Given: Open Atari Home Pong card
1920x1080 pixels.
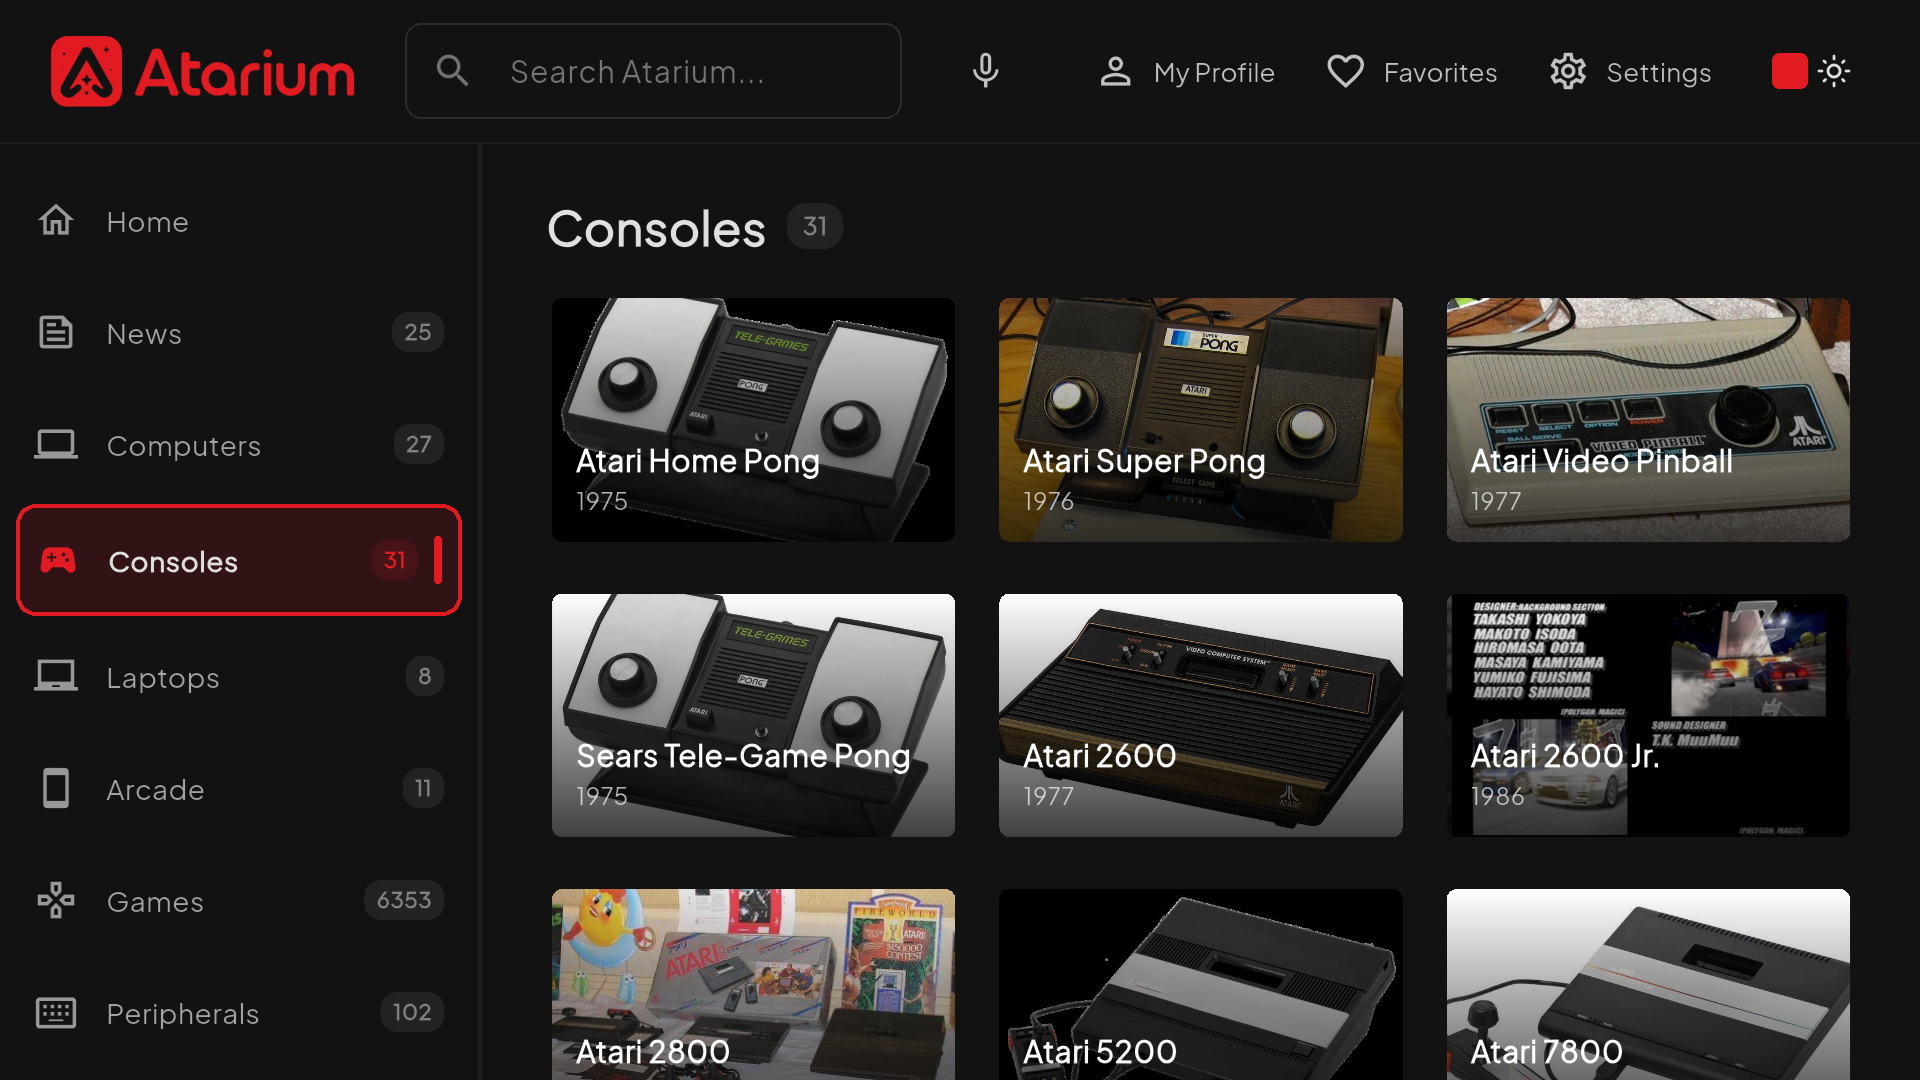Looking at the screenshot, I should tap(753, 420).
